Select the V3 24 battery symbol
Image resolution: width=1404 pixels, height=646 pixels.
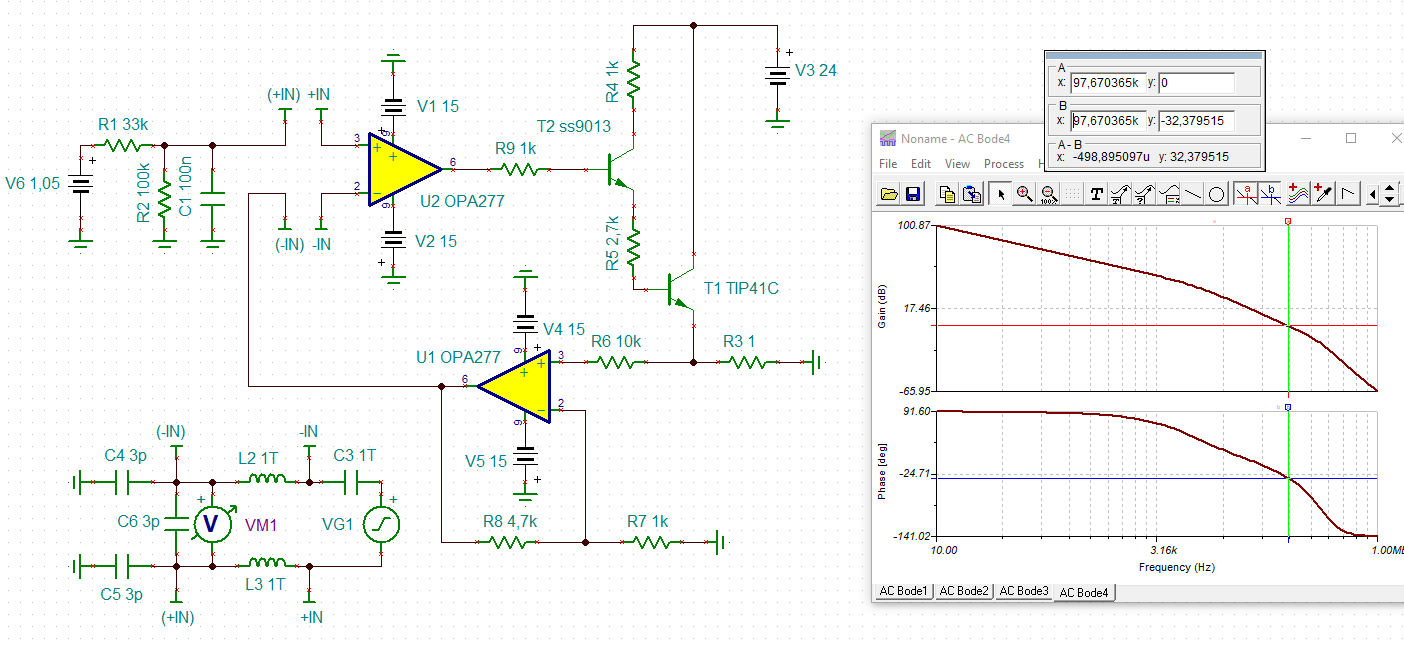click(777, 75)
